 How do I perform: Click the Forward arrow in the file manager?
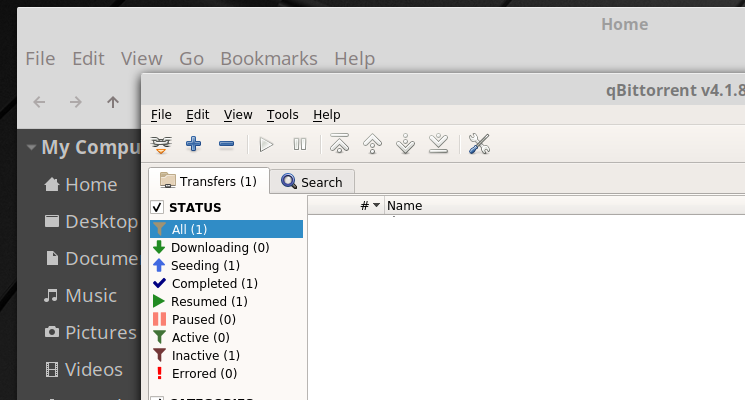[76, 102]
